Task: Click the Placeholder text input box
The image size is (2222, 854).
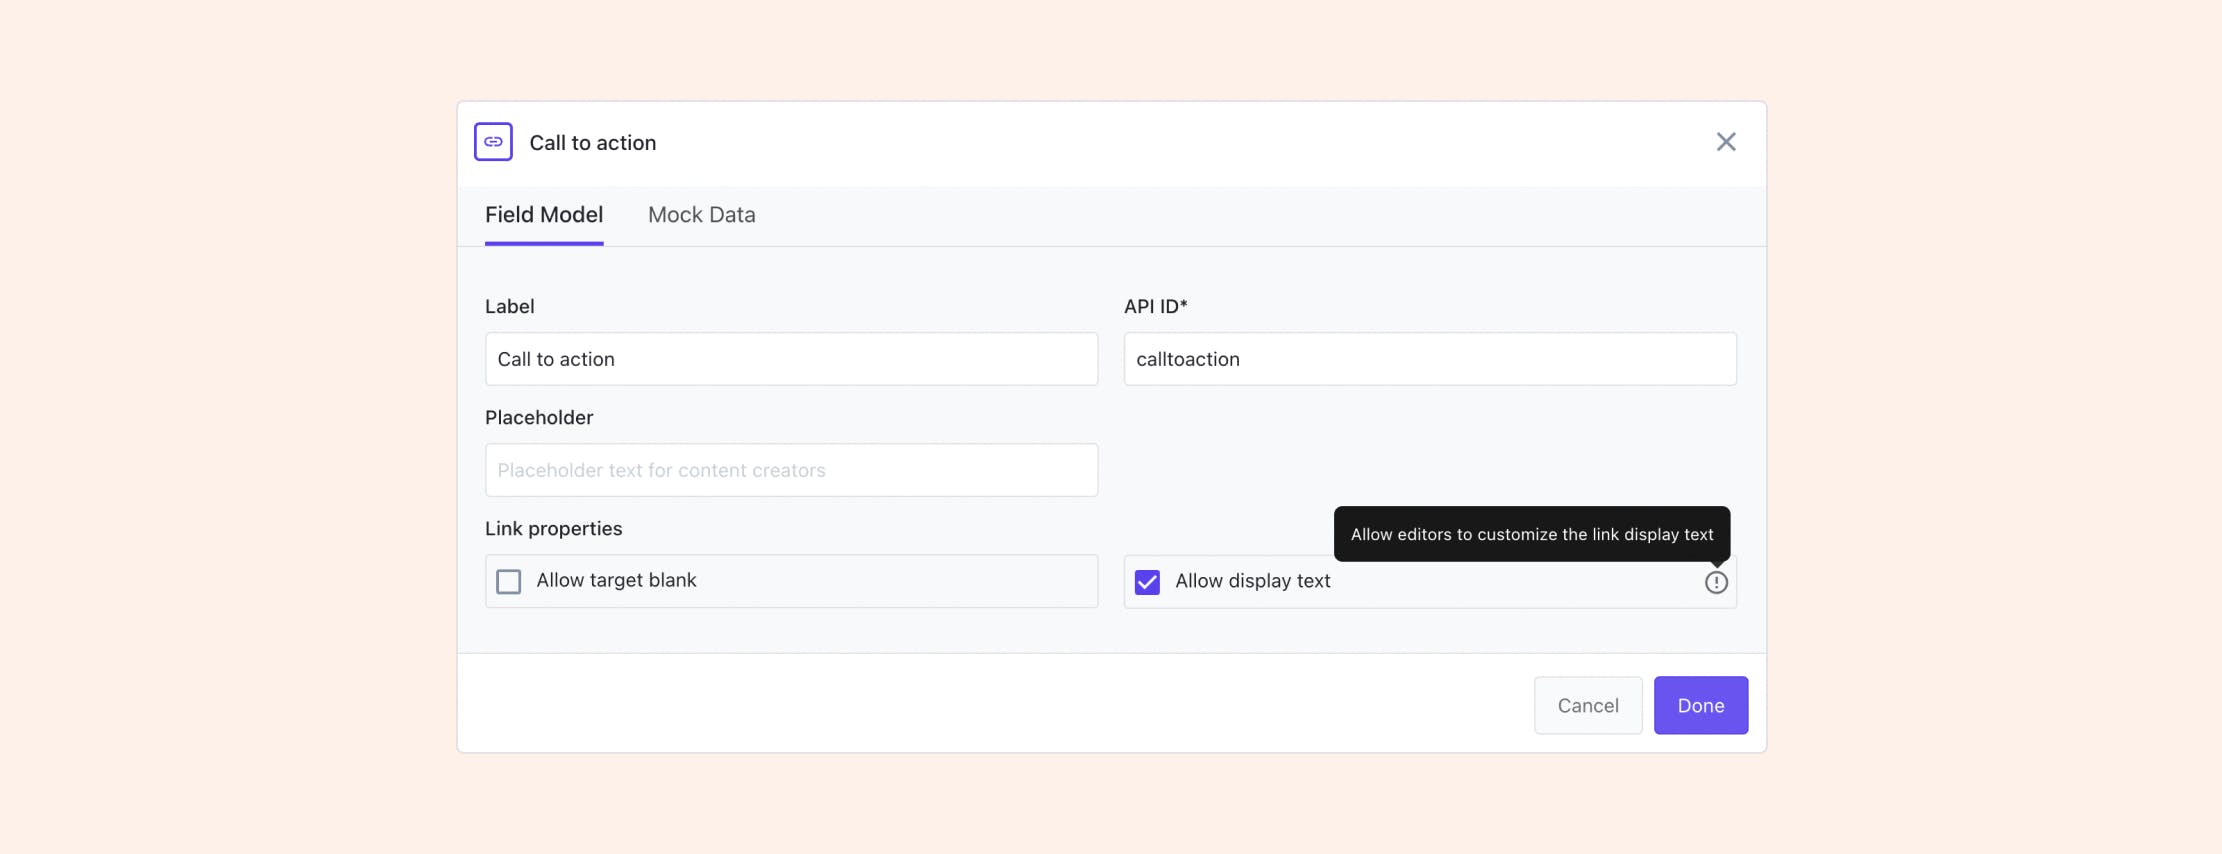Action: 791,470
